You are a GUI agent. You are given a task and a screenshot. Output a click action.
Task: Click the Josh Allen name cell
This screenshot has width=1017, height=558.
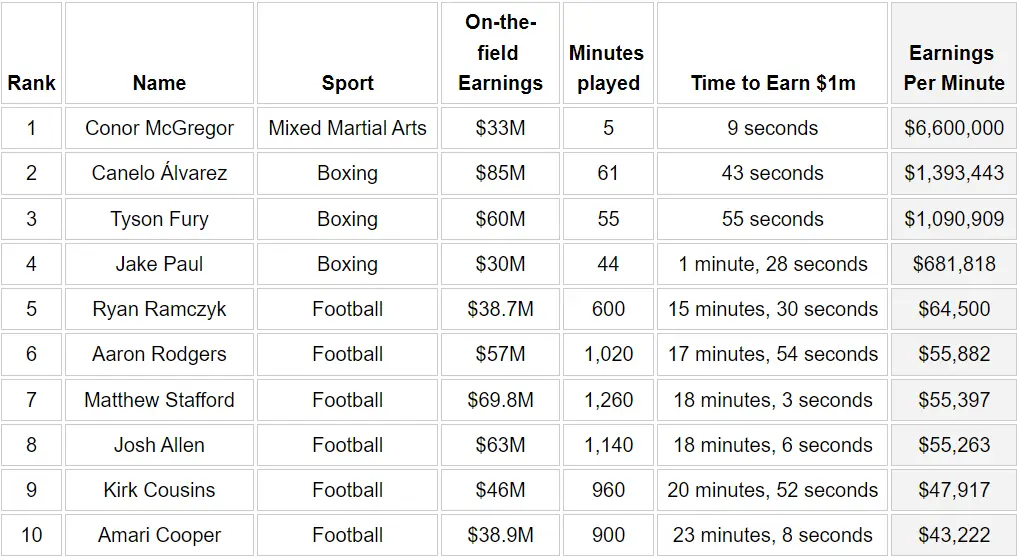click(x=159, y=445)
